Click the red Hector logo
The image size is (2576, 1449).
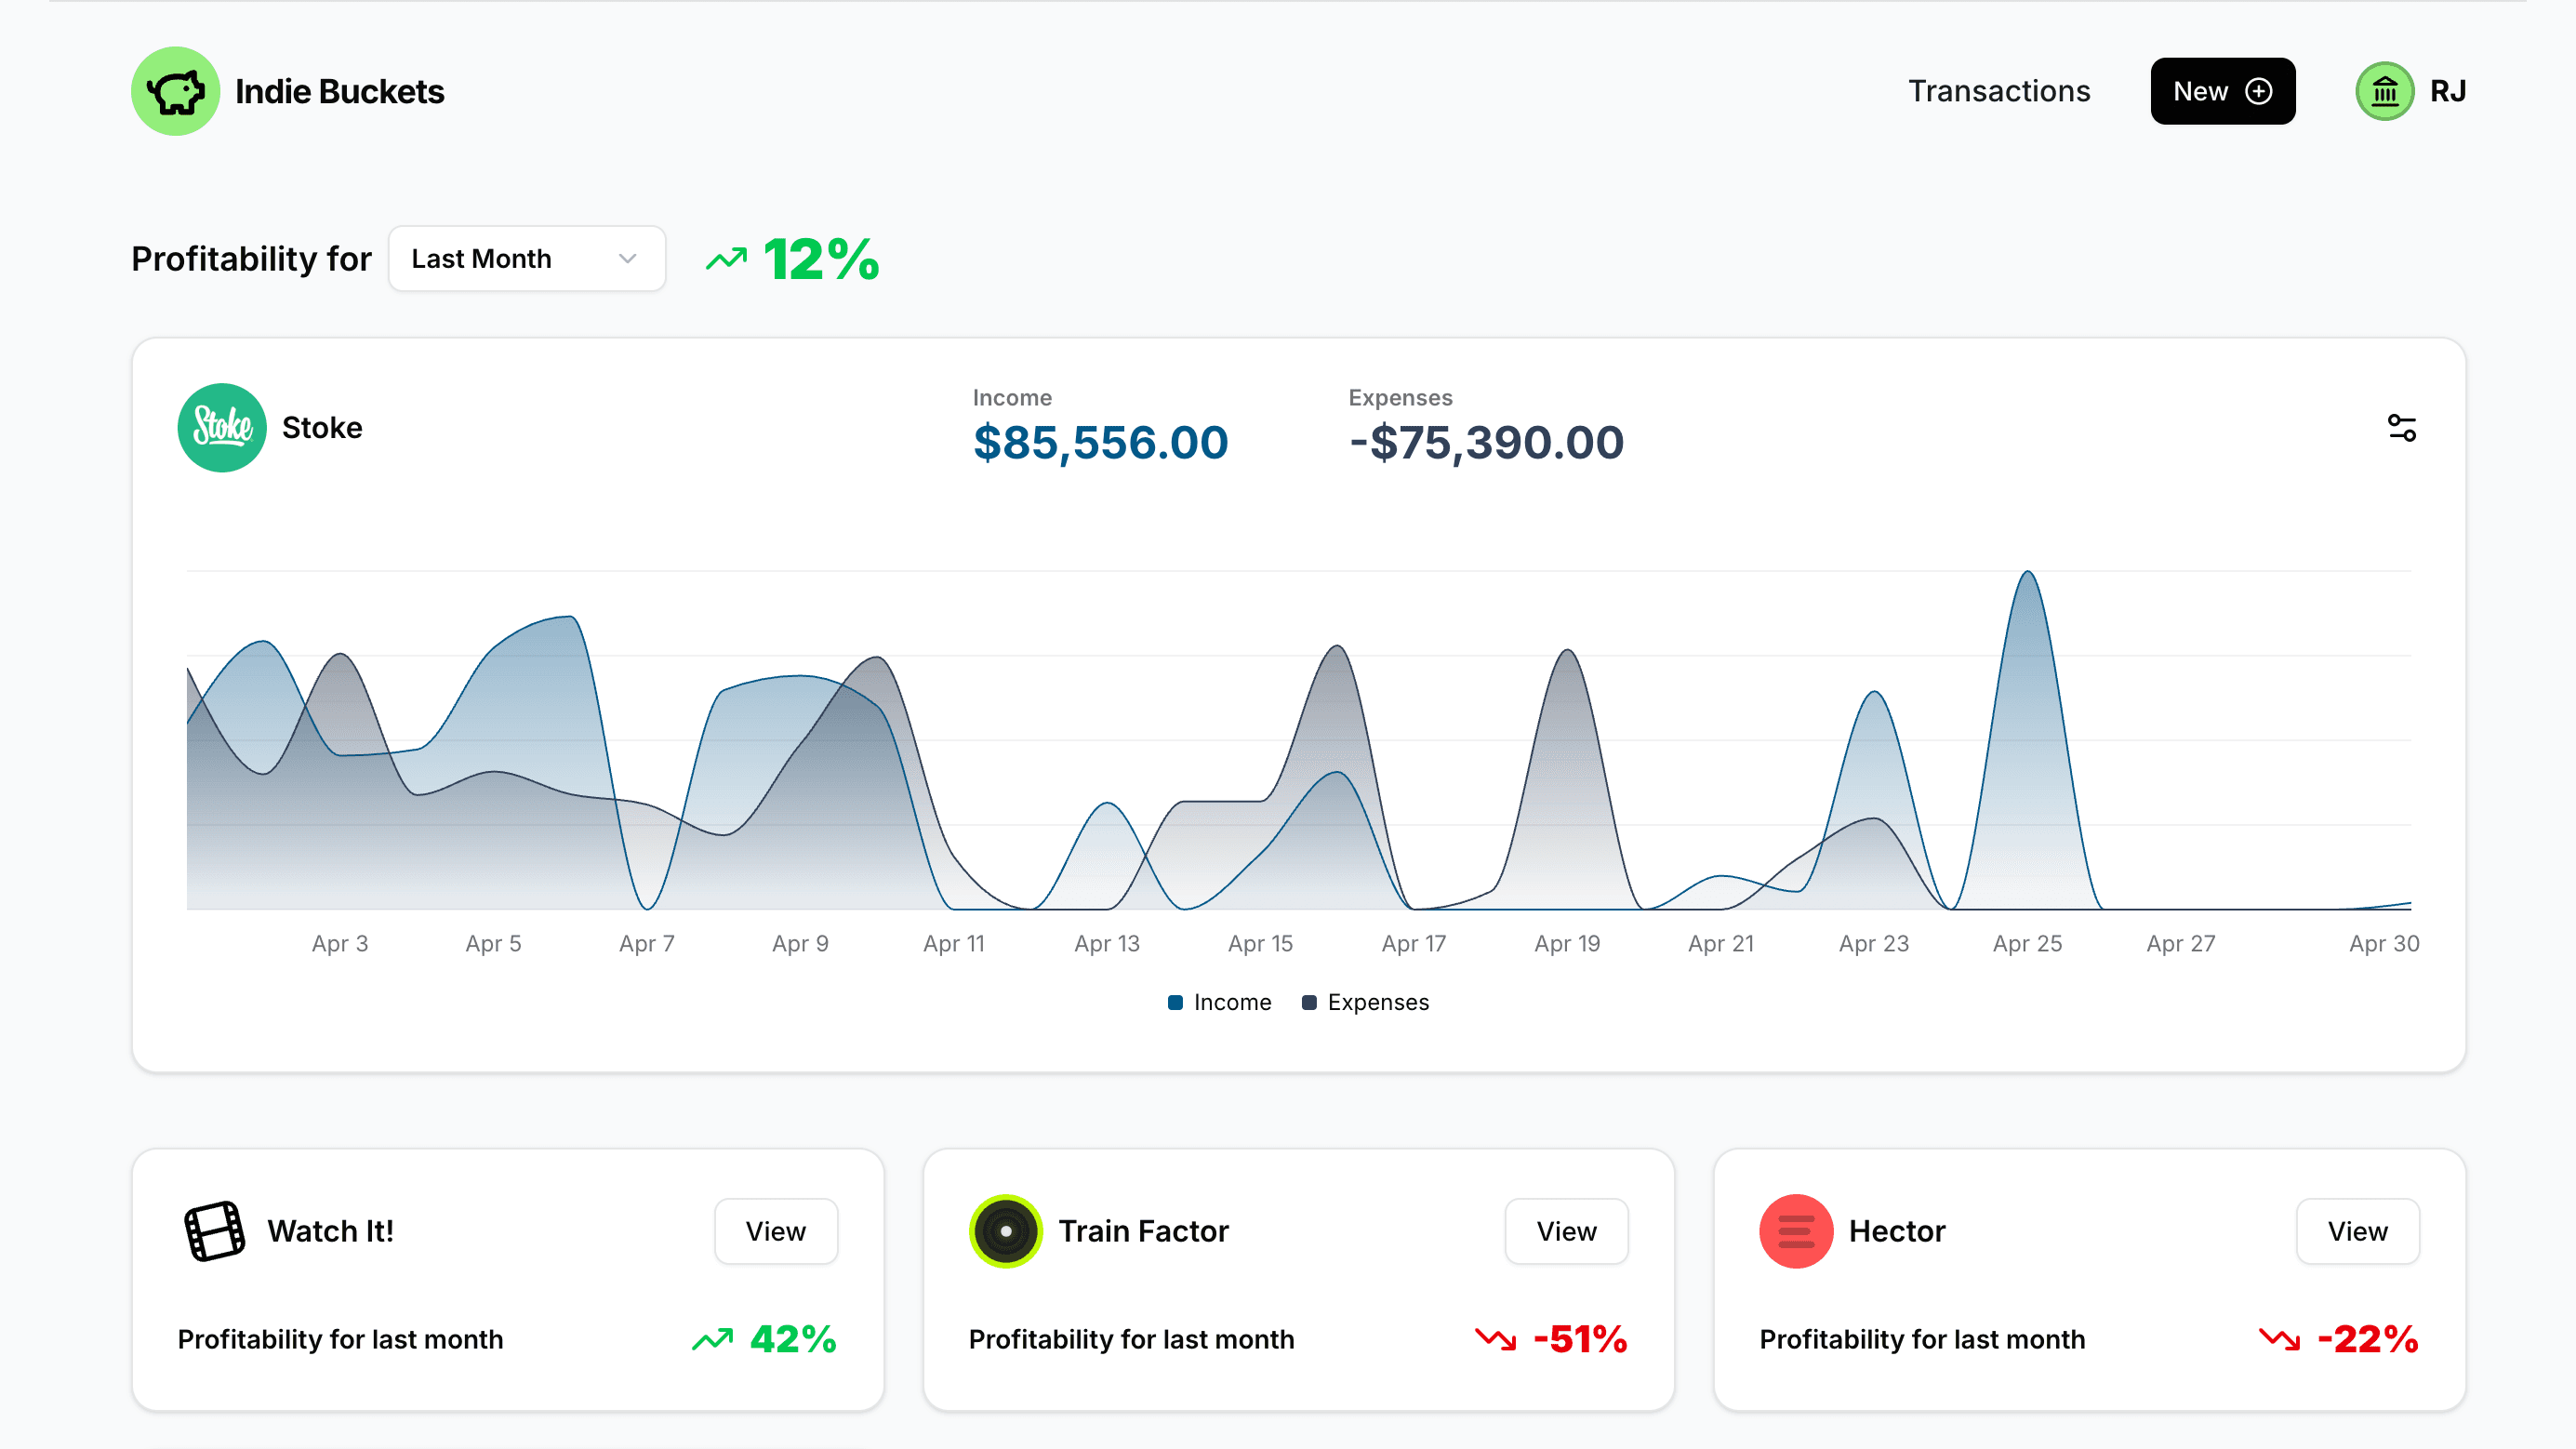pyautogui.click(x=1795, y=1230)
